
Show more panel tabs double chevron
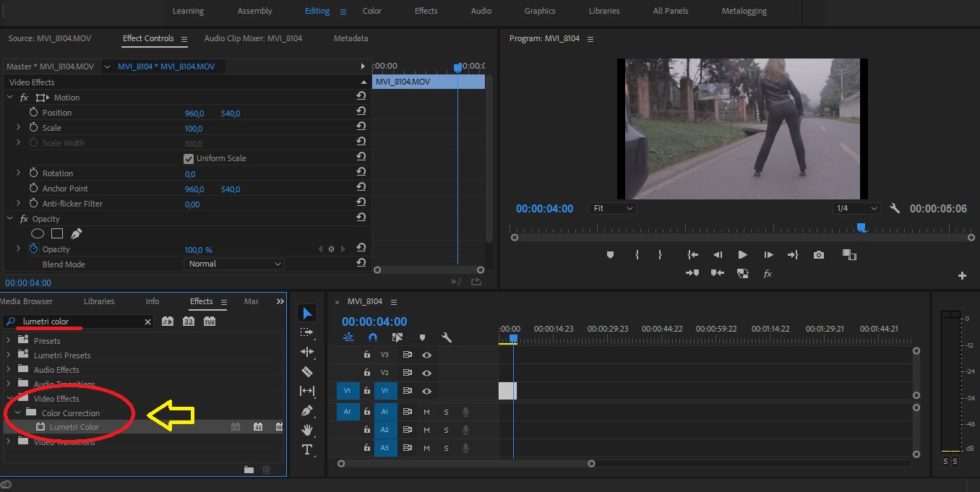280,301
